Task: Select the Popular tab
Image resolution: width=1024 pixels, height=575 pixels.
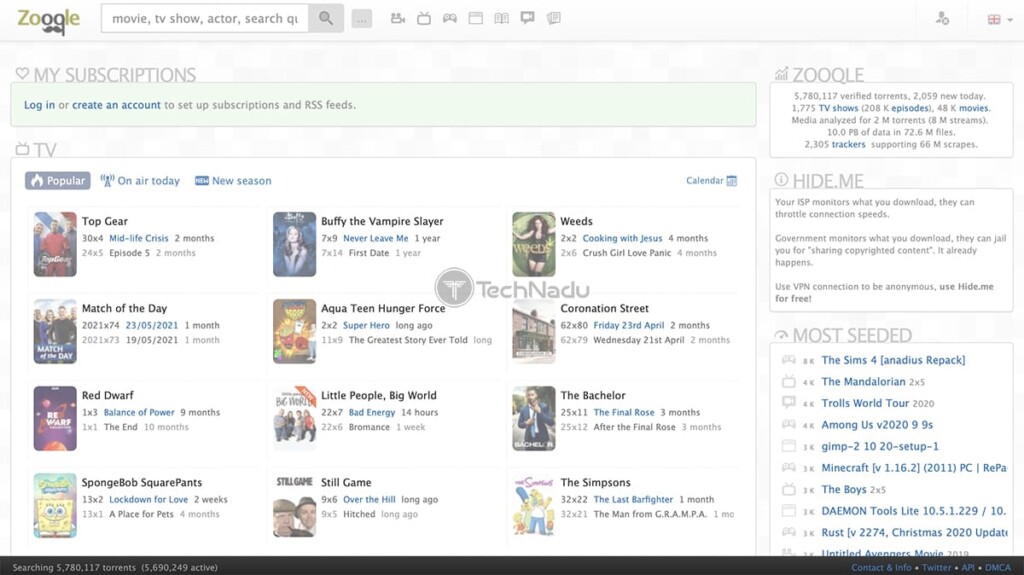Action: [x=57, y=181]
